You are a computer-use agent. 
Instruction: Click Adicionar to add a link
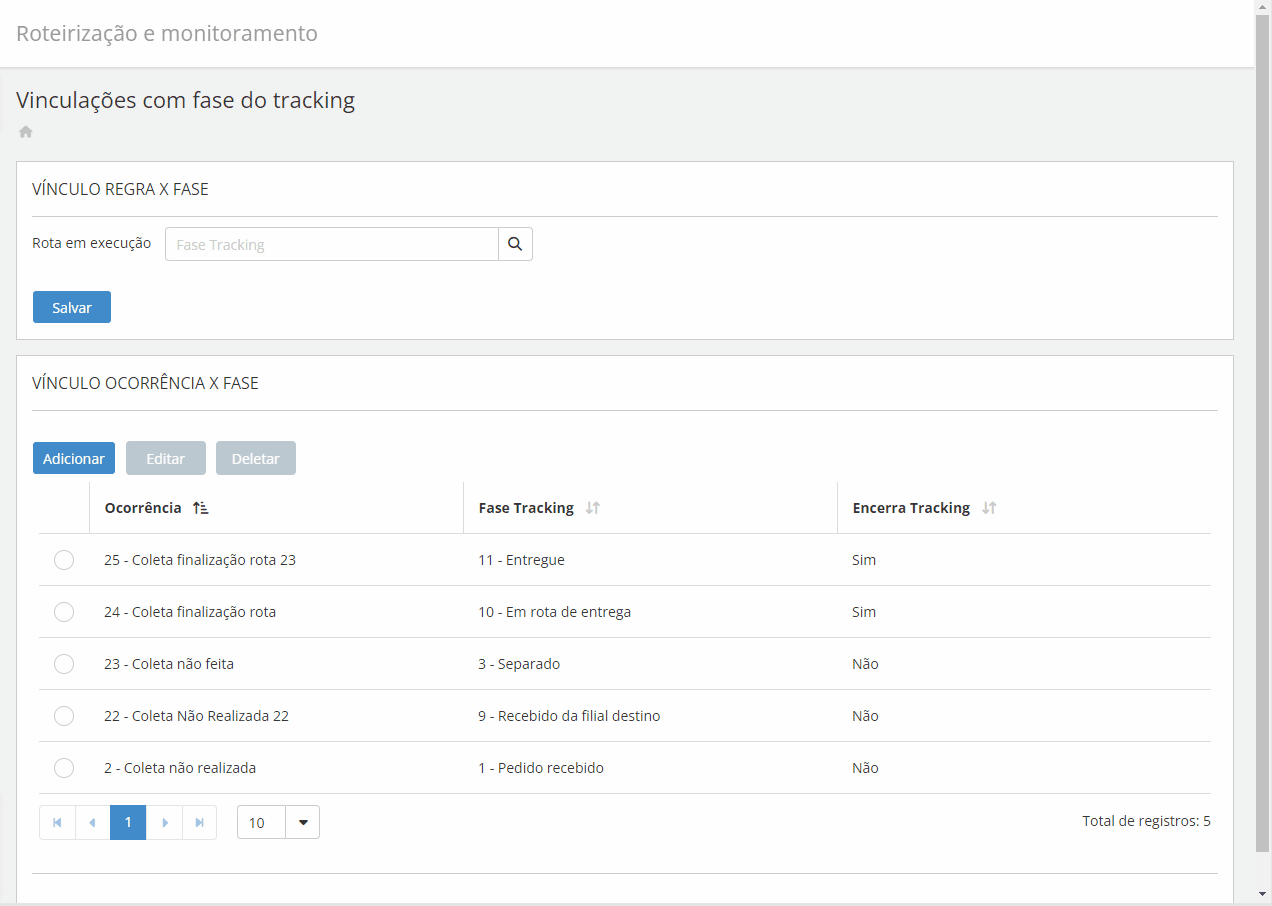[74, 458]
